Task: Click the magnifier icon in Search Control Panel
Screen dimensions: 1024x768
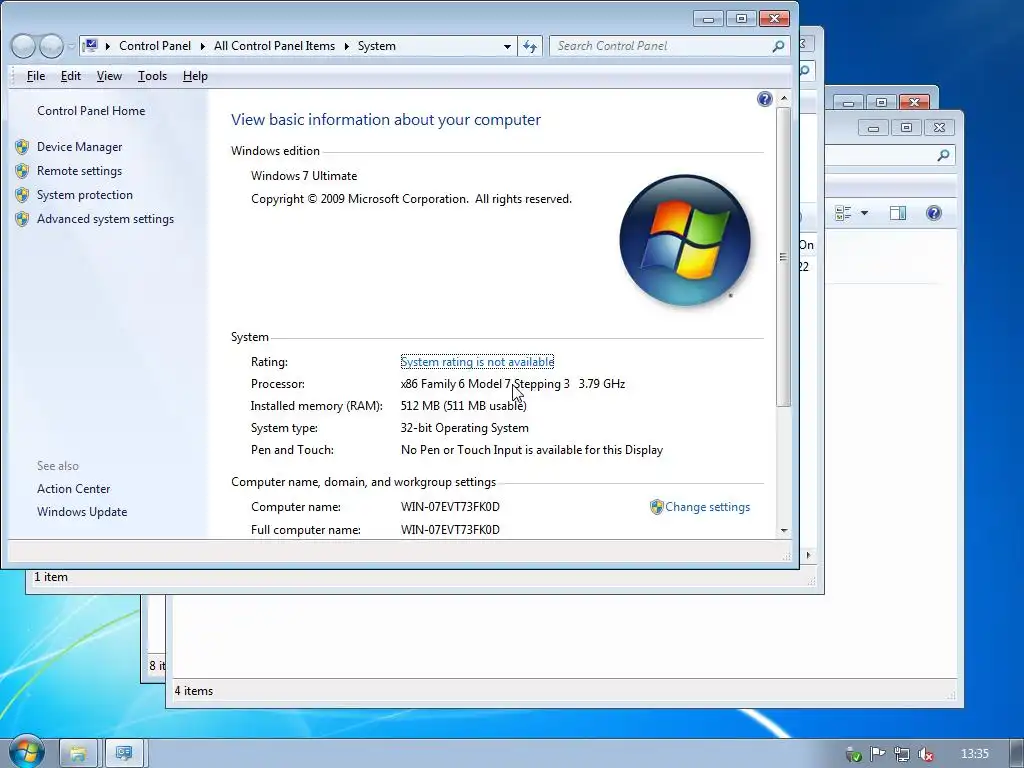Action: tap(778, 46)
